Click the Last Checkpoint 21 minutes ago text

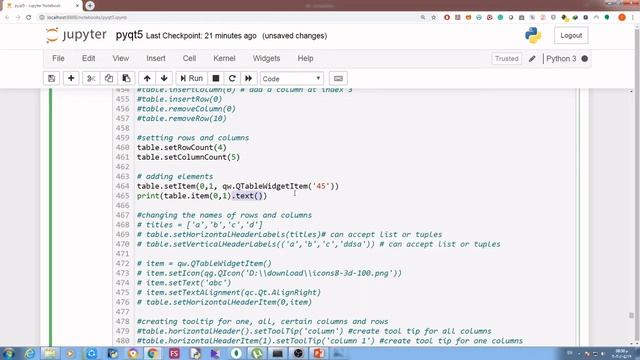[201, 36]
